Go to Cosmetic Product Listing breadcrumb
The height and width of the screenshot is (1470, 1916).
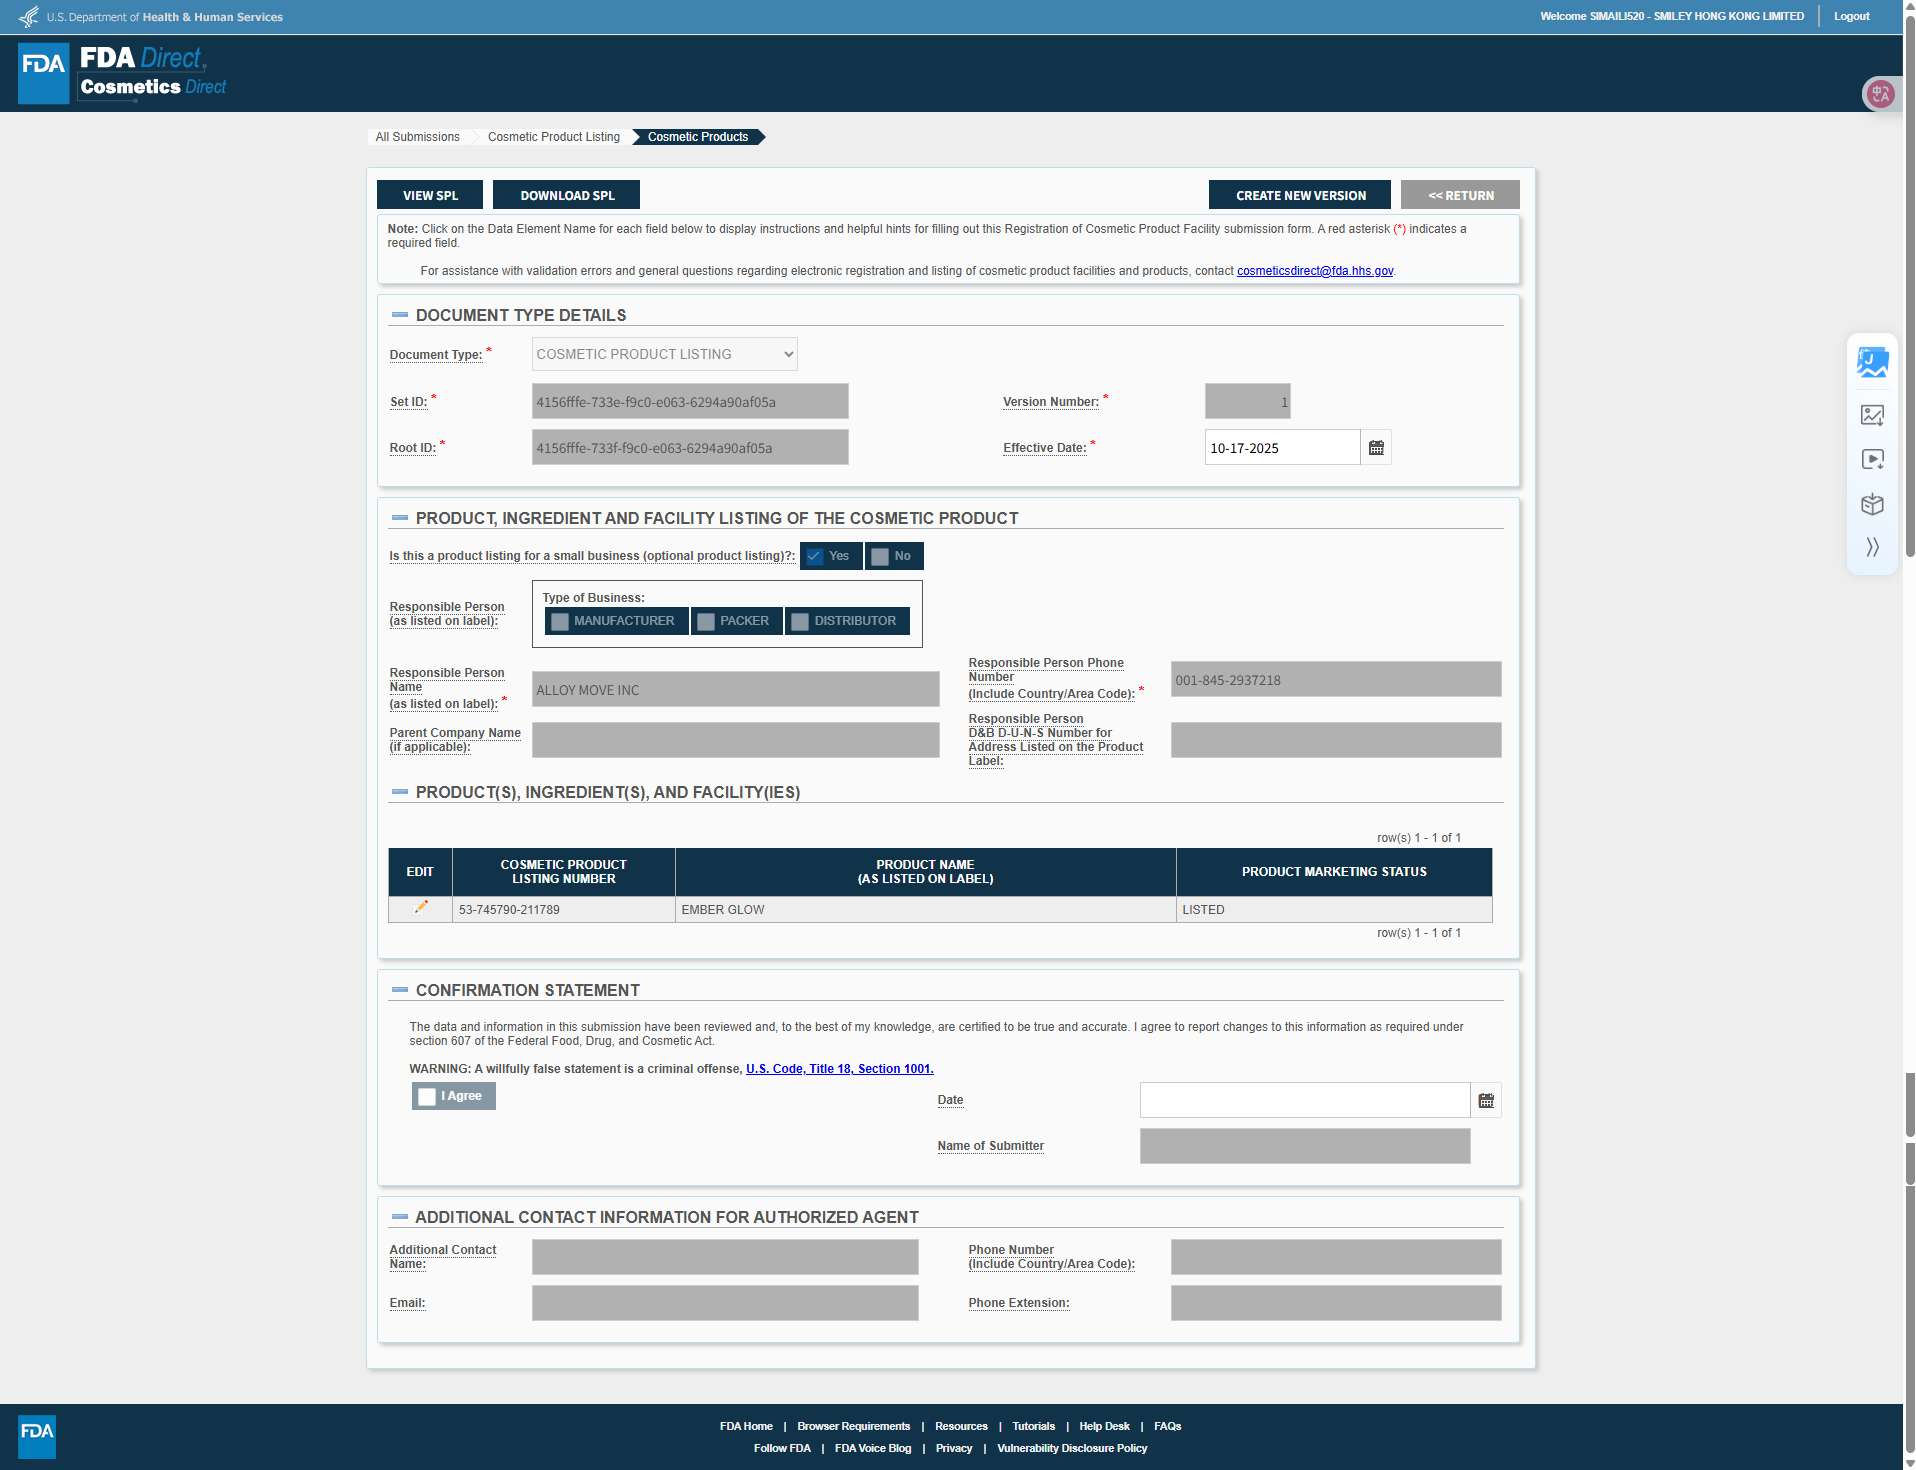tap(553, 137)
